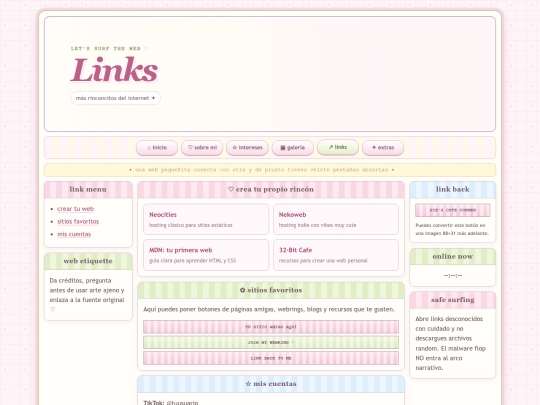Image resolution: width=540 pixels, height=405 pixels.
Task: Click the 'link menu' panel header
Action: click(x=88, y=189)
